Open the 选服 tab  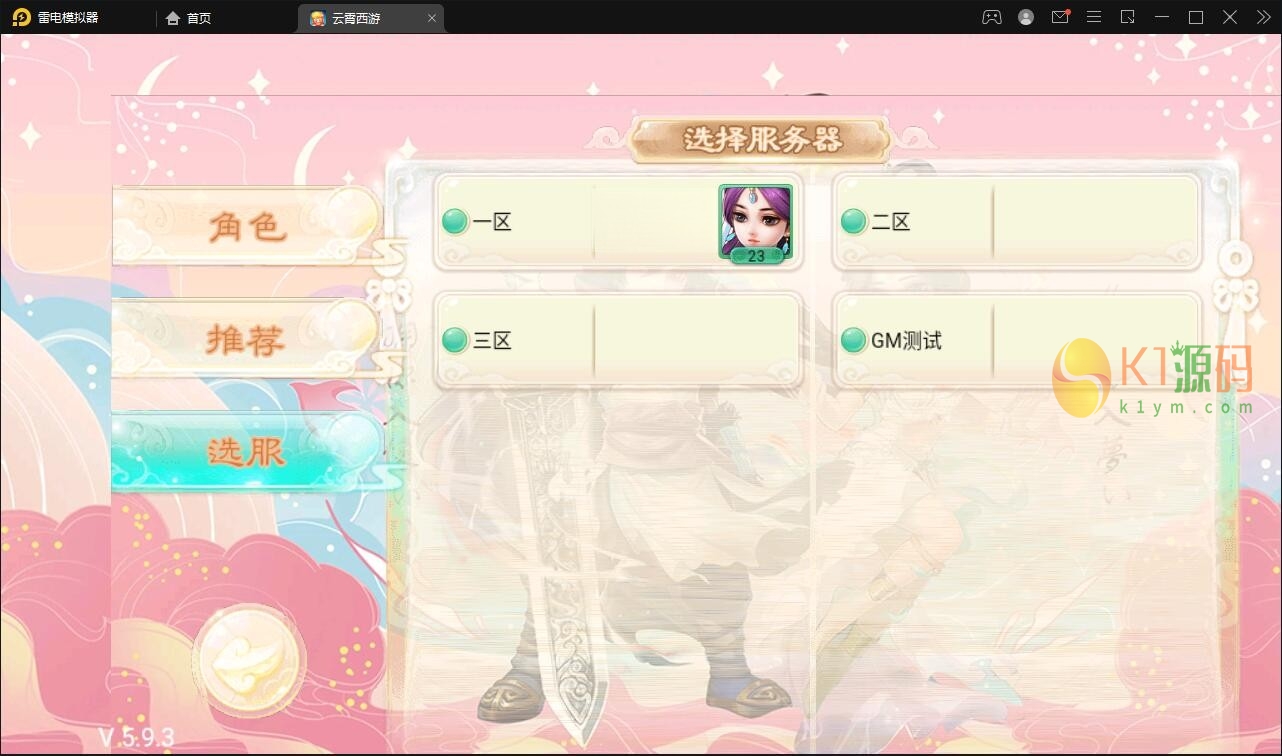247,451
